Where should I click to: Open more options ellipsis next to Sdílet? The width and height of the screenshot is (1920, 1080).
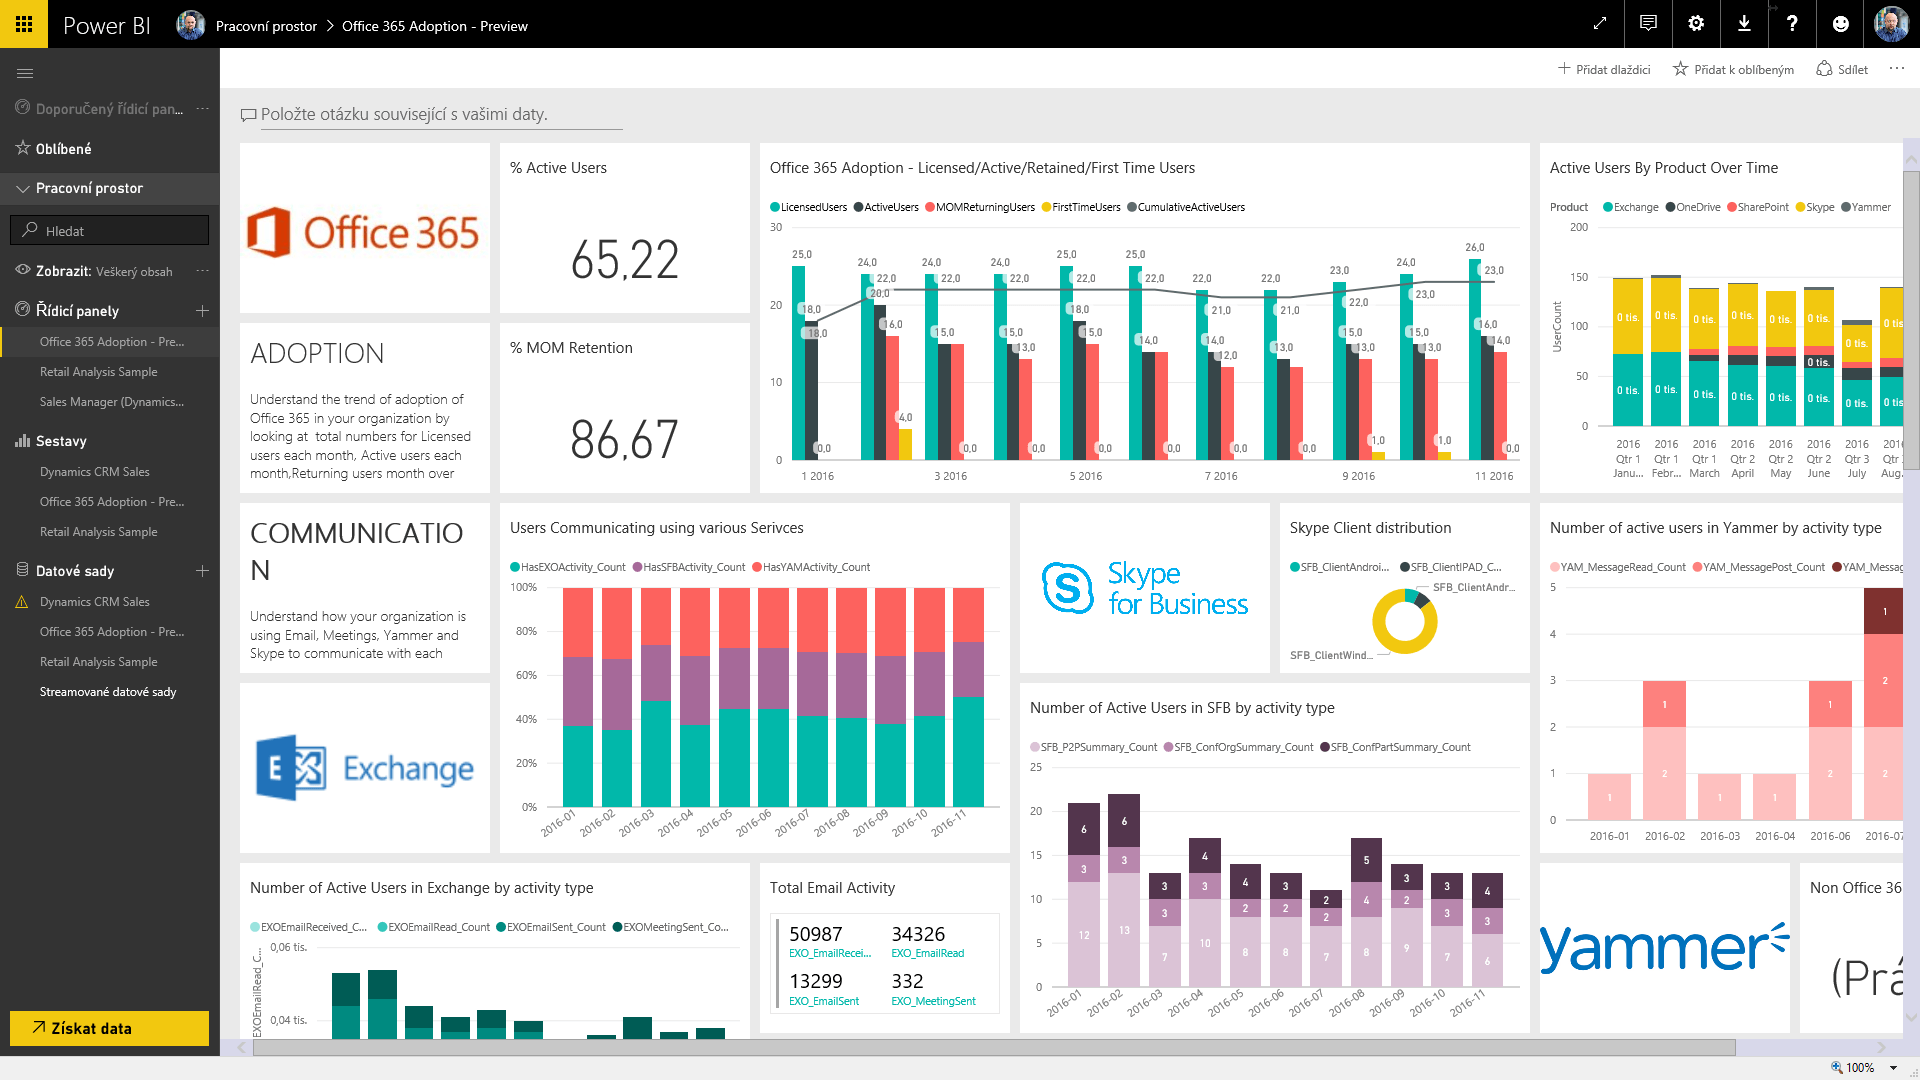tap(1896, 69)
